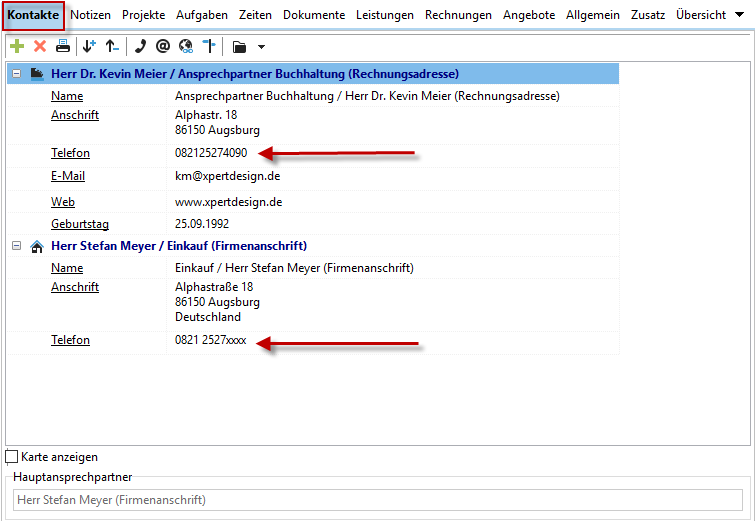Open the tab overflow arrow after Übersicht
Viewport: 755px width, 521px height.
739,15
